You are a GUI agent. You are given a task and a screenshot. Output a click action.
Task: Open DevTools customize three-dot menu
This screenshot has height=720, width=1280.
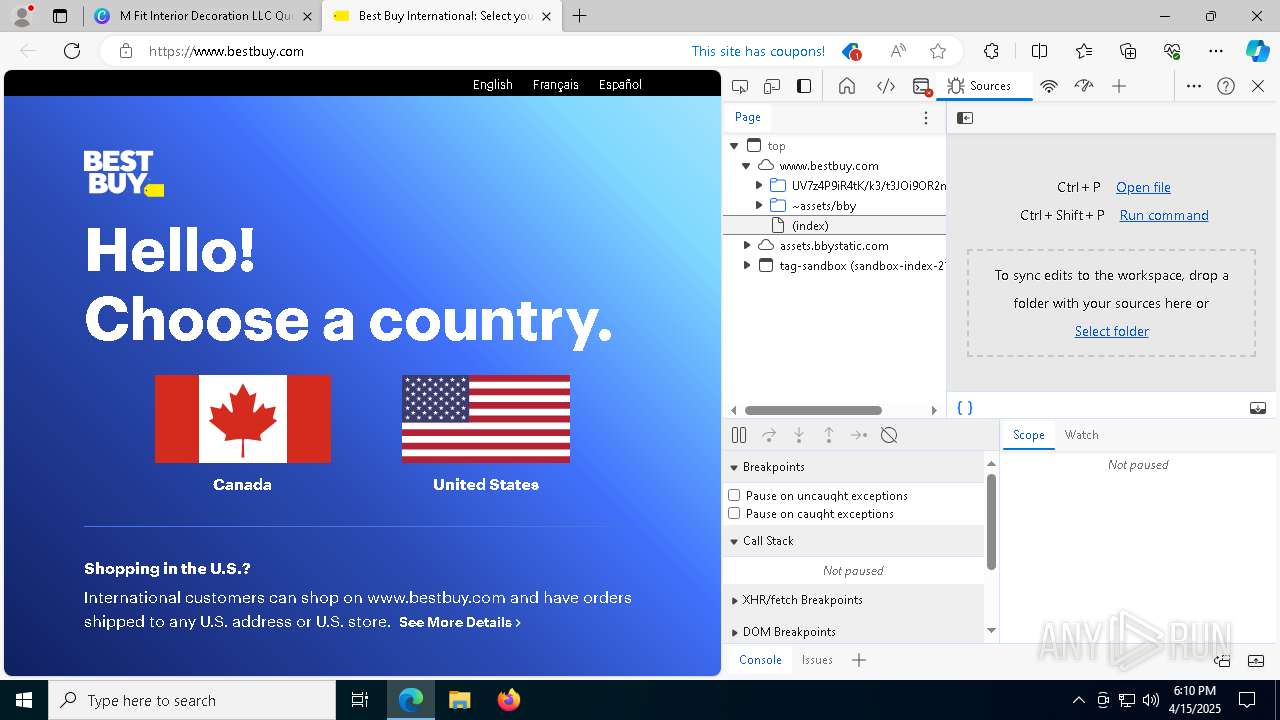tap(1194, 86)
